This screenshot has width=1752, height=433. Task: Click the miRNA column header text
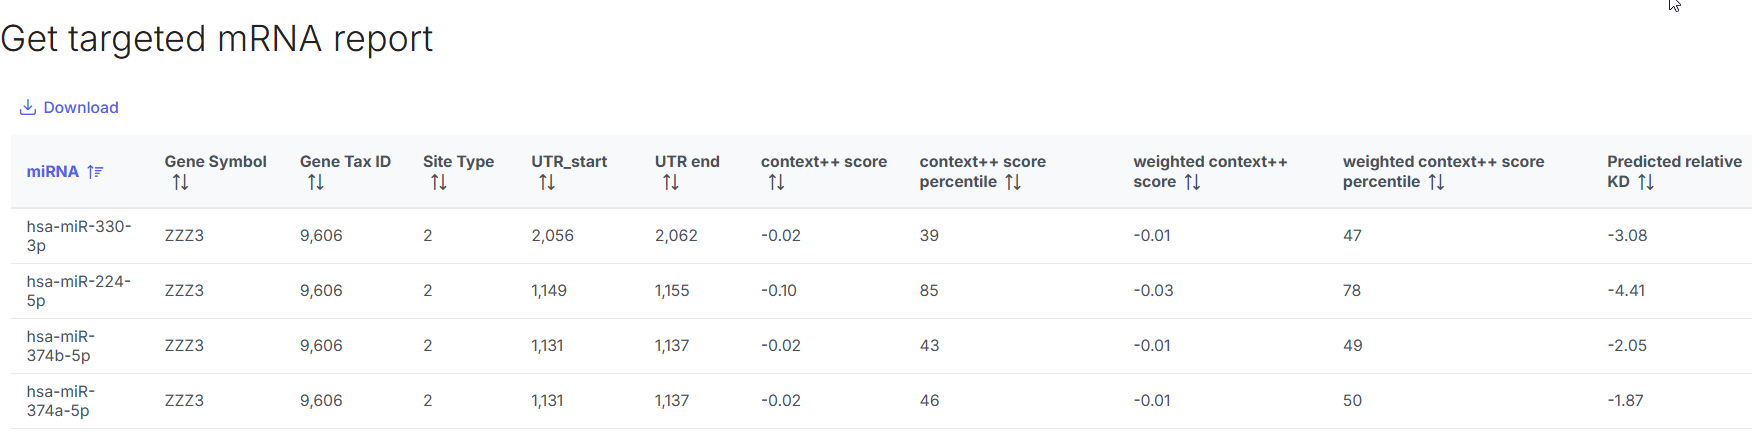coord(52,172)
